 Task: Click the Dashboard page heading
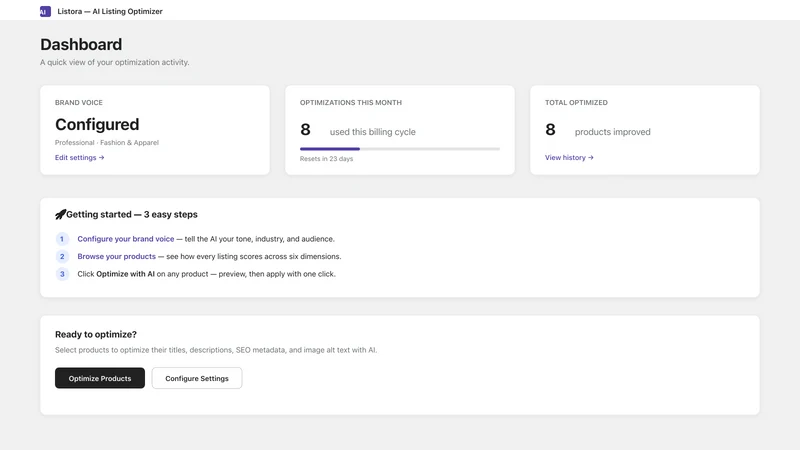click(x=81, y=44)
